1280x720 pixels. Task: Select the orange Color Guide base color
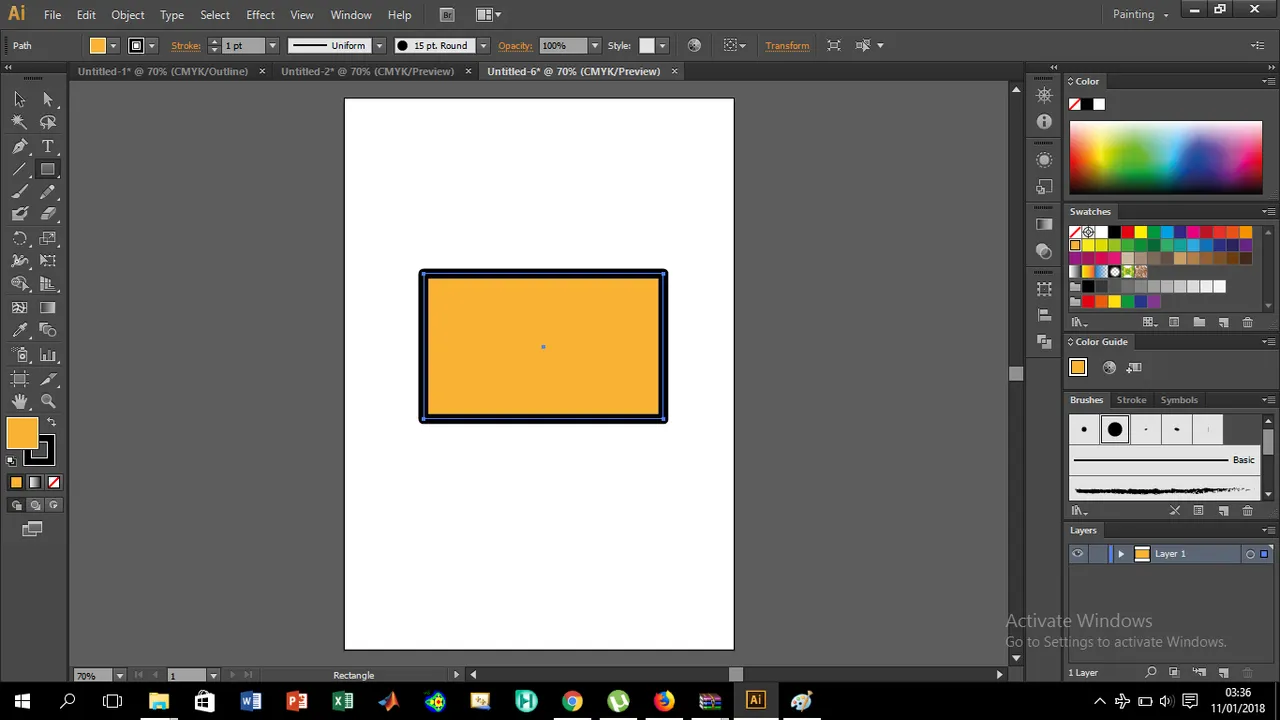(1078, 368)
